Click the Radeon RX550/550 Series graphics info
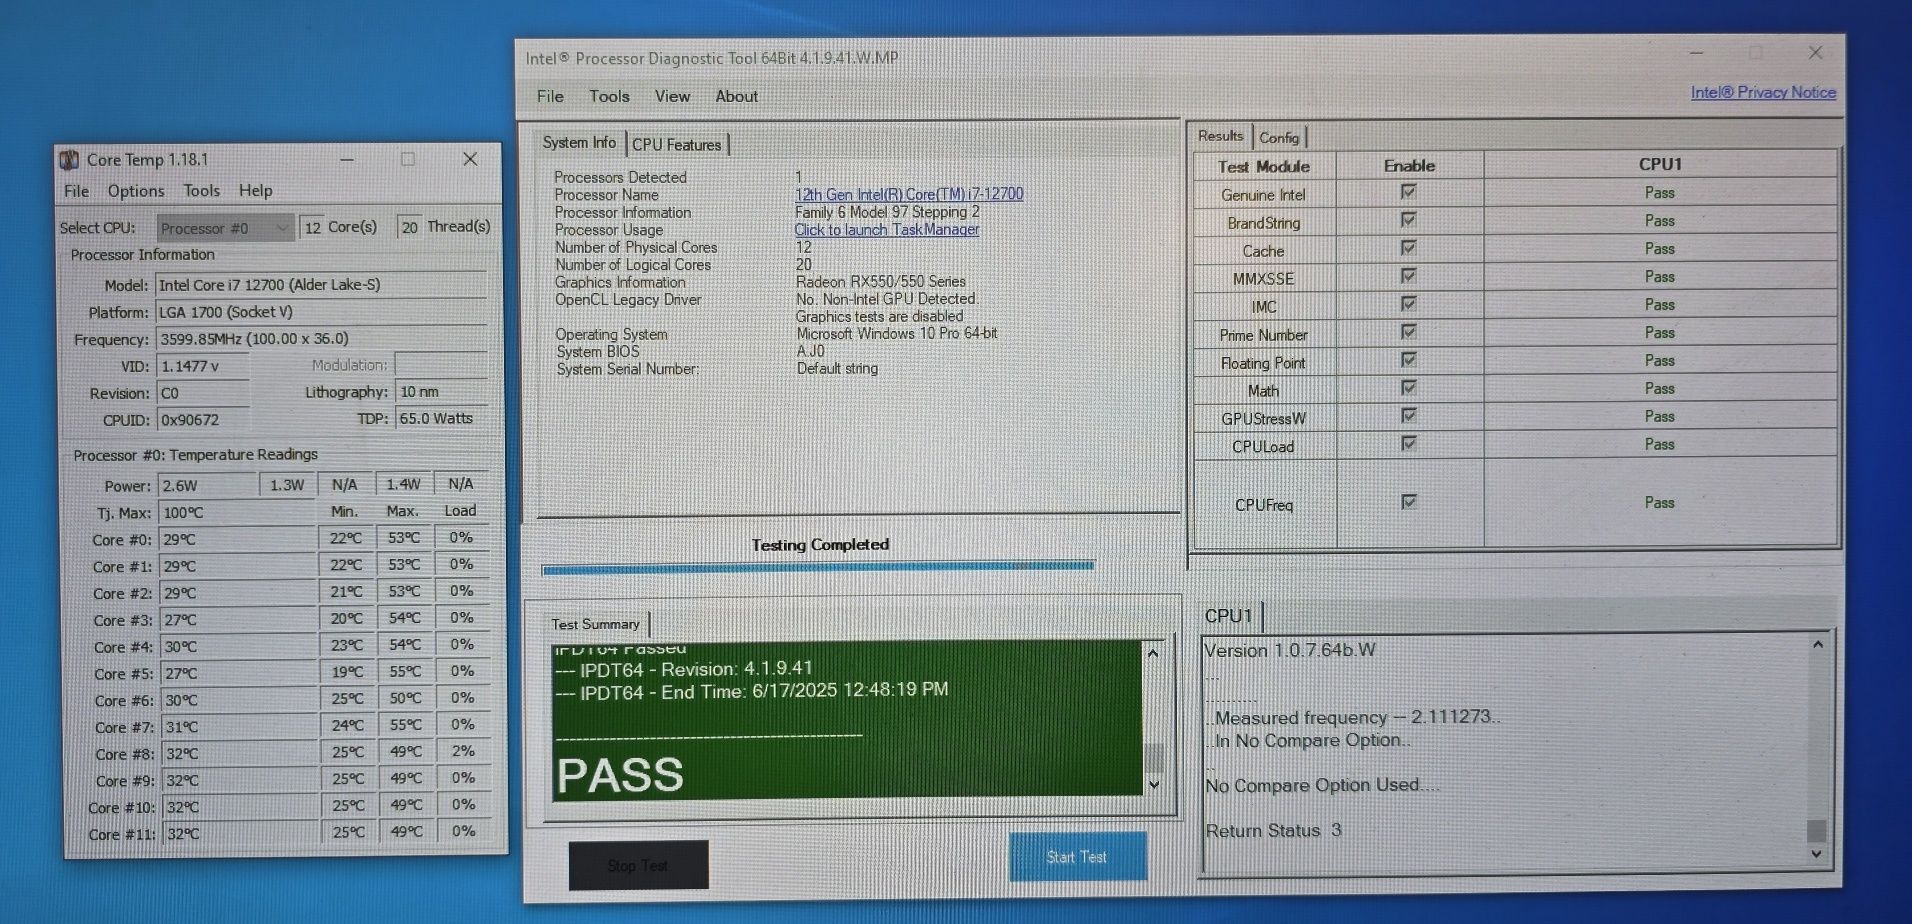Screen dimensions: 1912x924 tap(881, 282)
